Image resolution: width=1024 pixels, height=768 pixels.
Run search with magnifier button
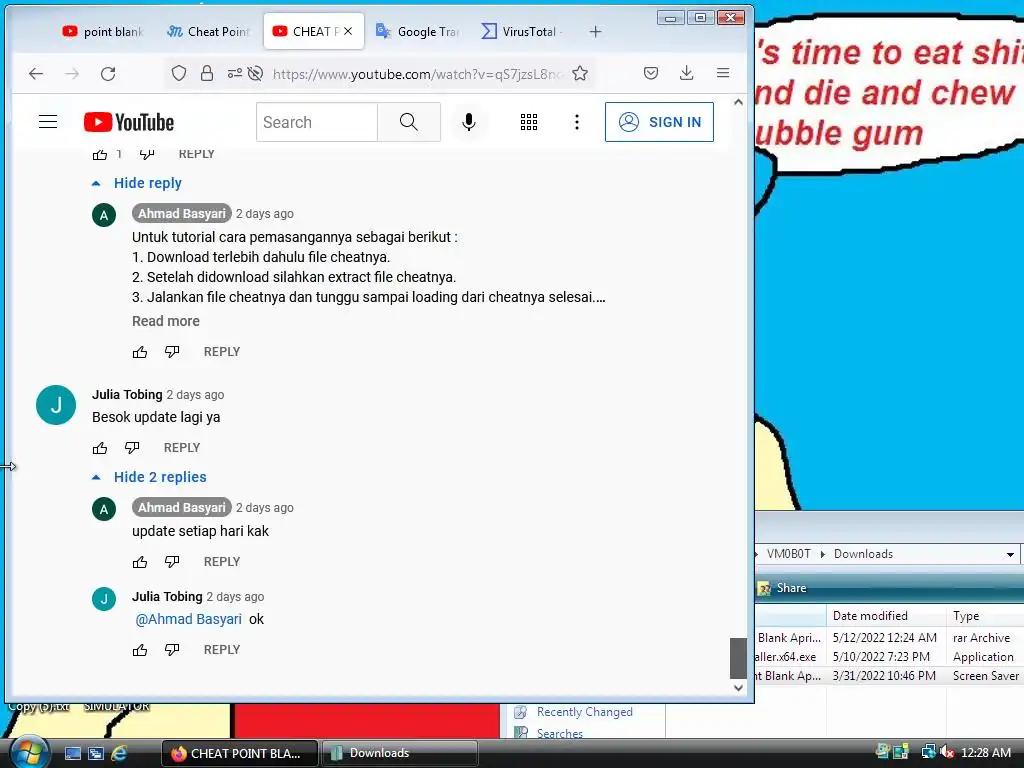[x=409, y=122]
